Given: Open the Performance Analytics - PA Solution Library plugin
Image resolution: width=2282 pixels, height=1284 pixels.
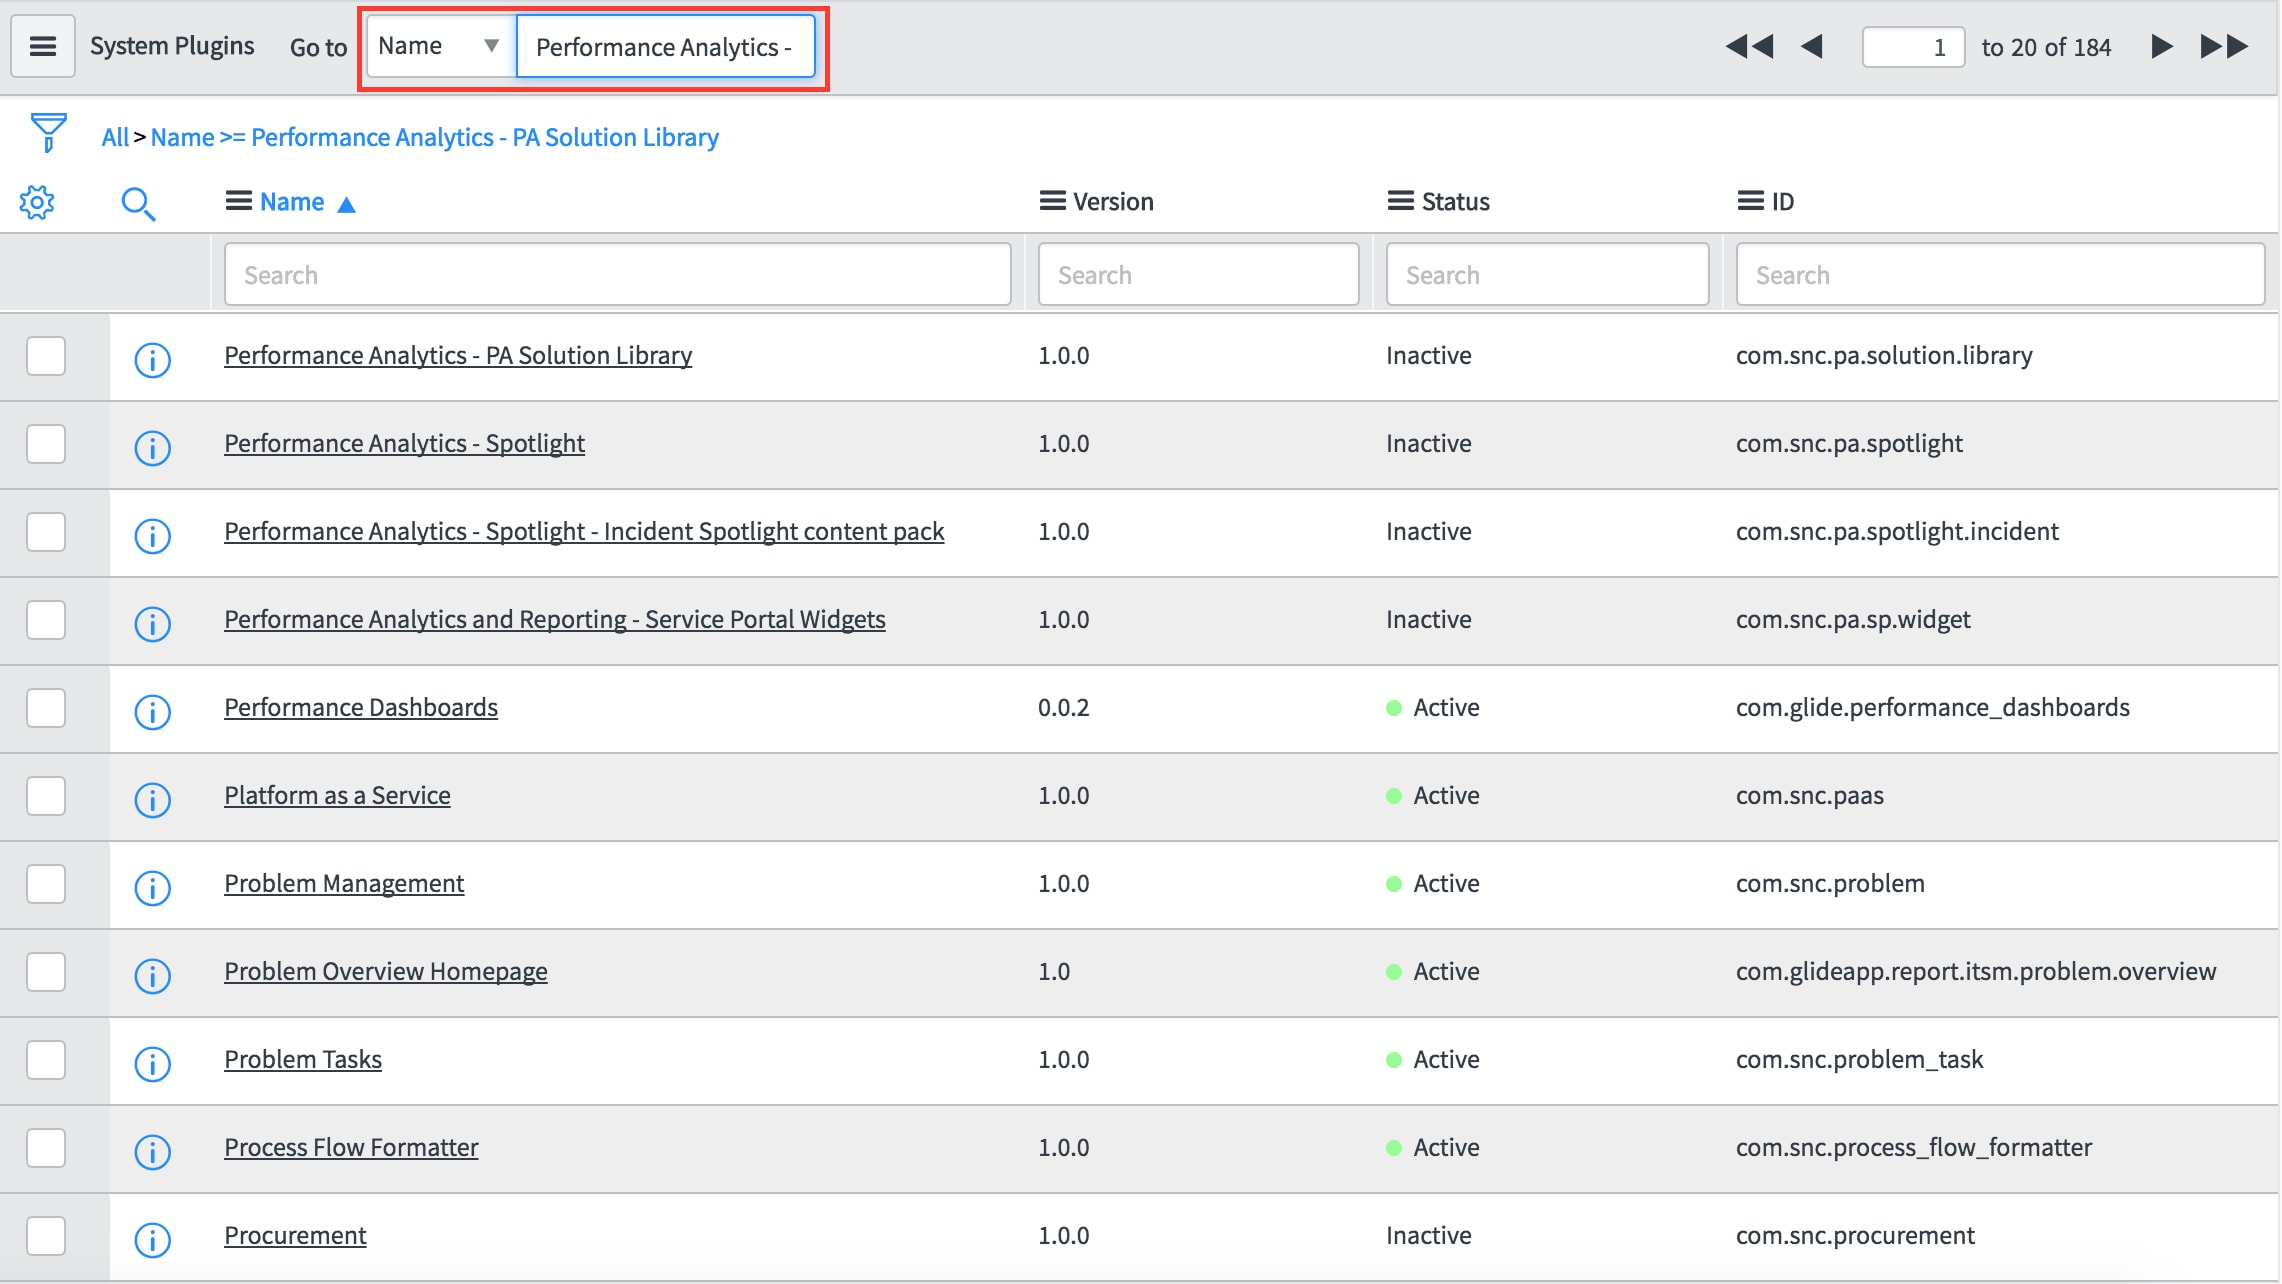Looking at the screenshot, I should tap(458, 355).
